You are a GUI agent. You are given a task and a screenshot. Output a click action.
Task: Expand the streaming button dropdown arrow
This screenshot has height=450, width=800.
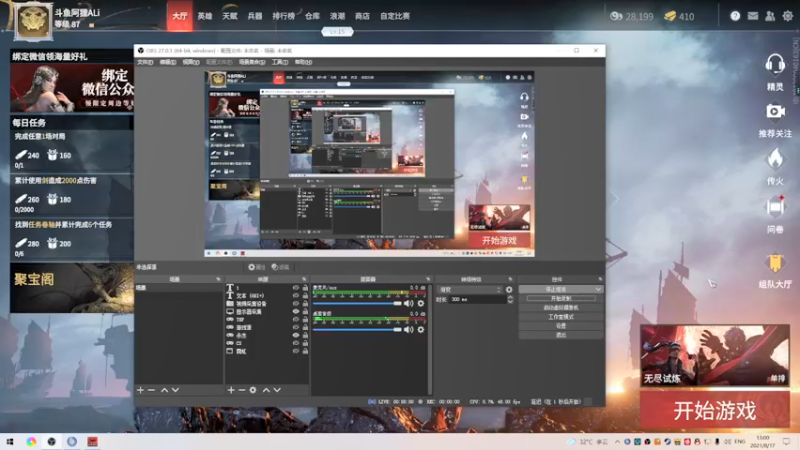click(x=597, y=289)
